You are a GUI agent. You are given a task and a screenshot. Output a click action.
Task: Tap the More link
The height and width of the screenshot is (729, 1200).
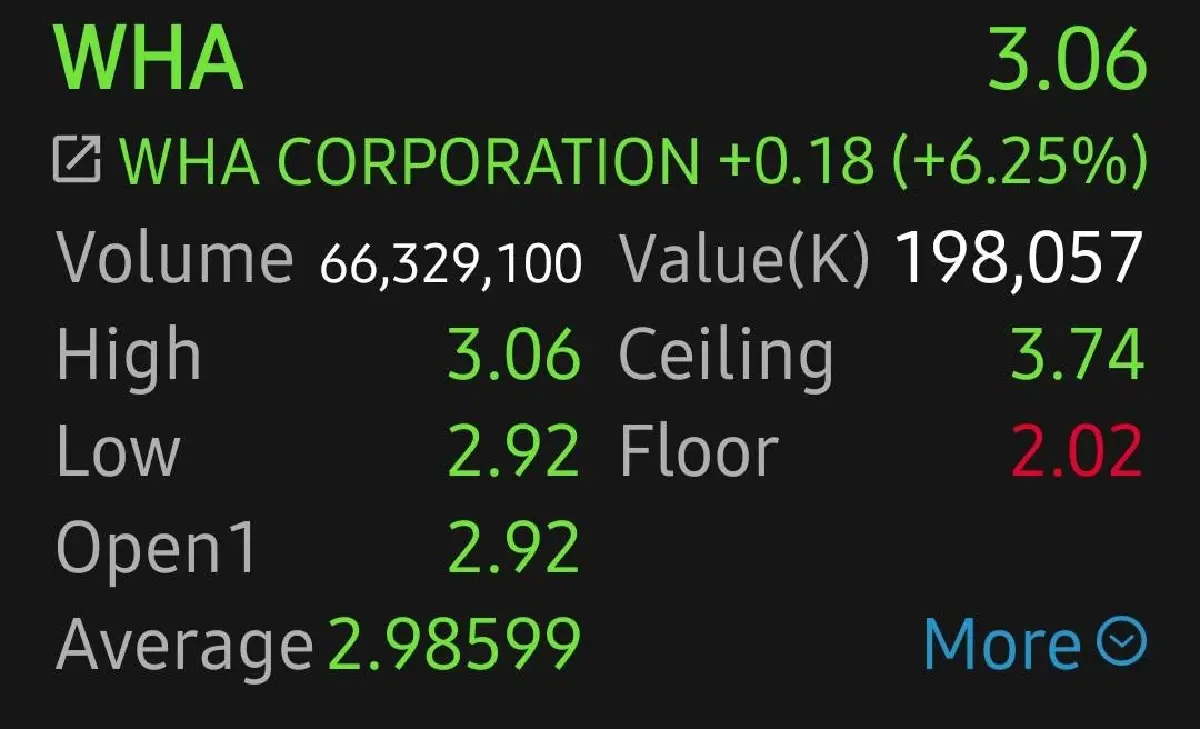(1002, 644)
